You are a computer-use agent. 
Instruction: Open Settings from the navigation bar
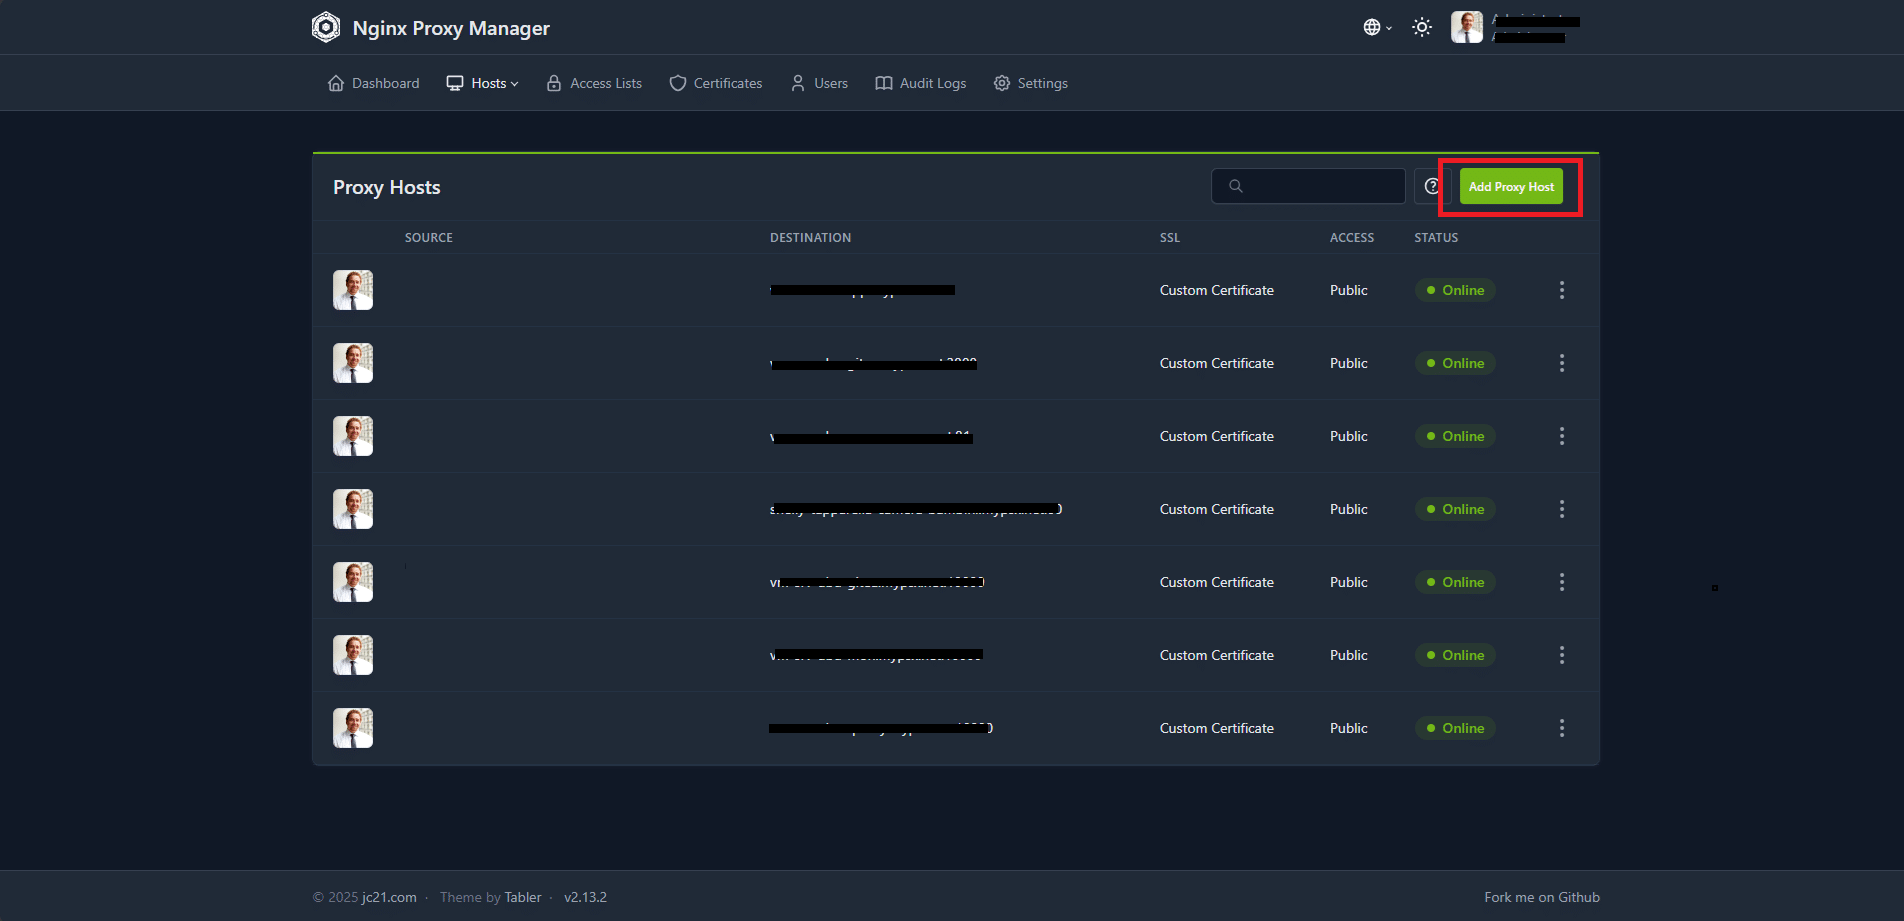(x=1031, y=83)
